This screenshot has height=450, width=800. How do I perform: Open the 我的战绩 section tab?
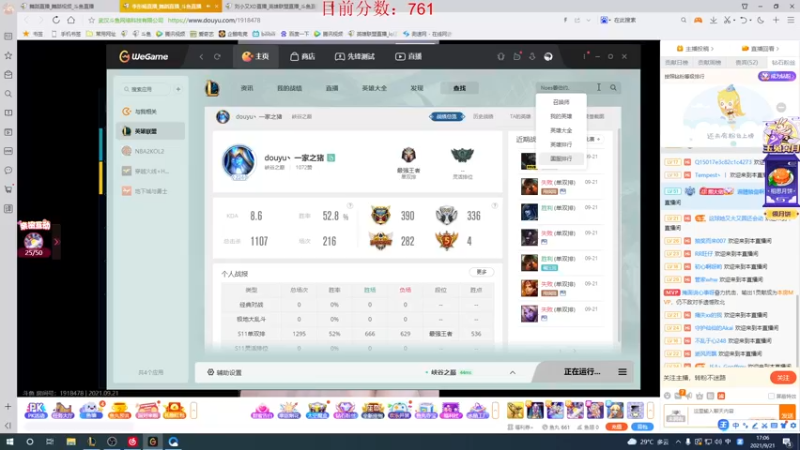[x=289, y=88]
